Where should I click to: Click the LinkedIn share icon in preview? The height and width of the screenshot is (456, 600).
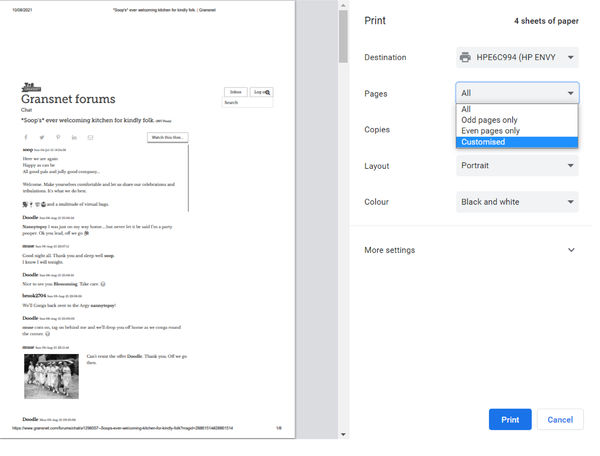tap(74, 138)
